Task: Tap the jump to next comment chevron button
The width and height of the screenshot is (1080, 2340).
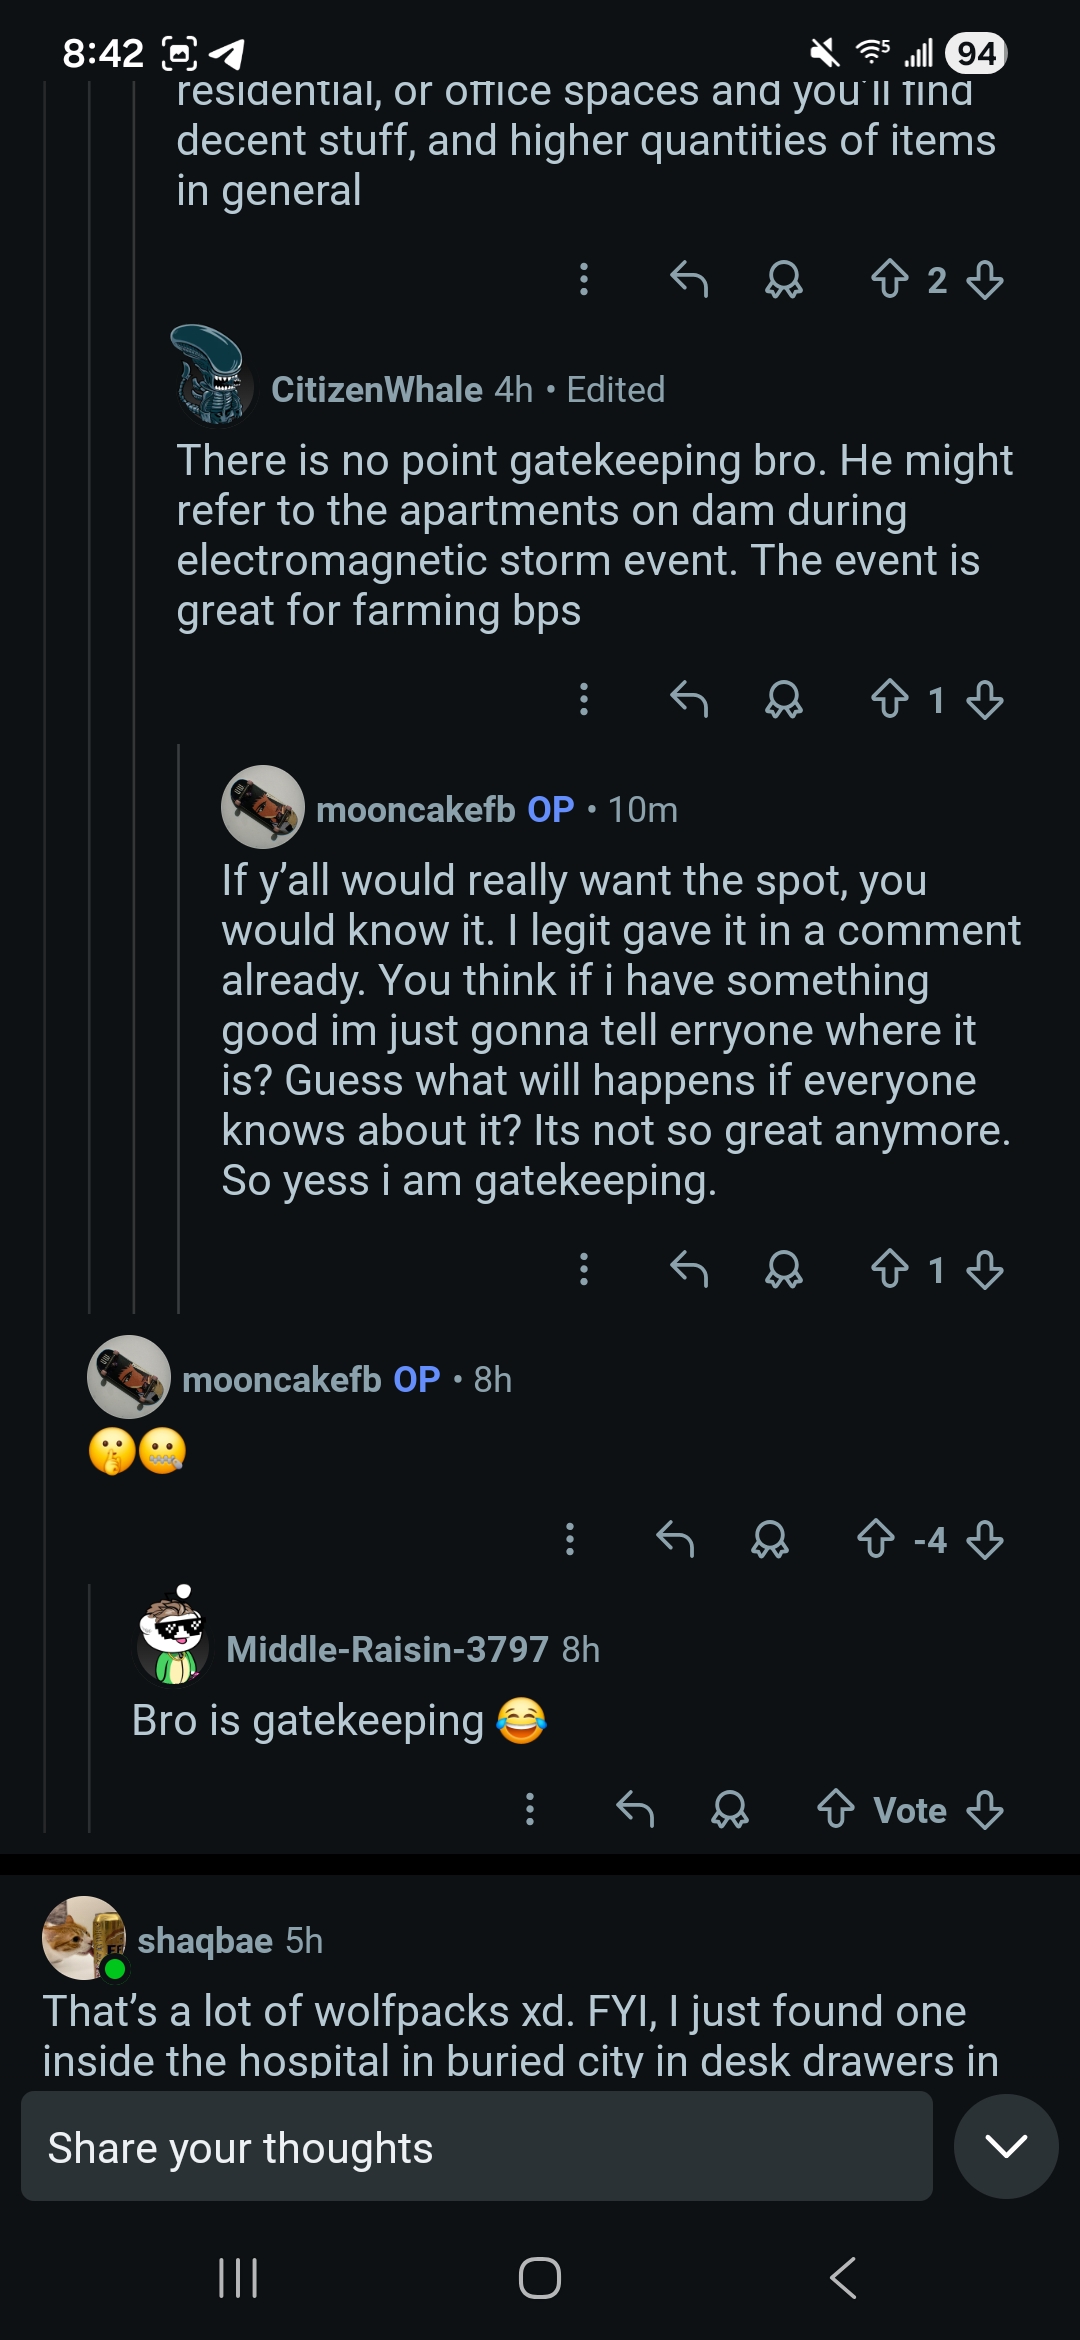Action: [1006, 2146]
